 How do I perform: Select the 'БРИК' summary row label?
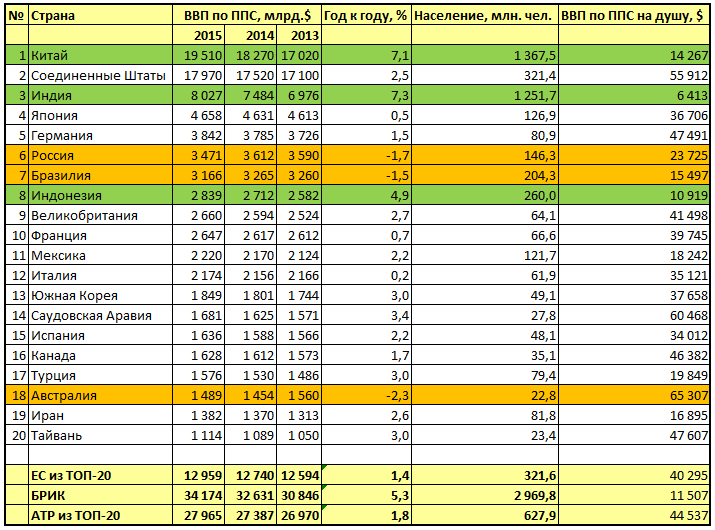[100, 495]
